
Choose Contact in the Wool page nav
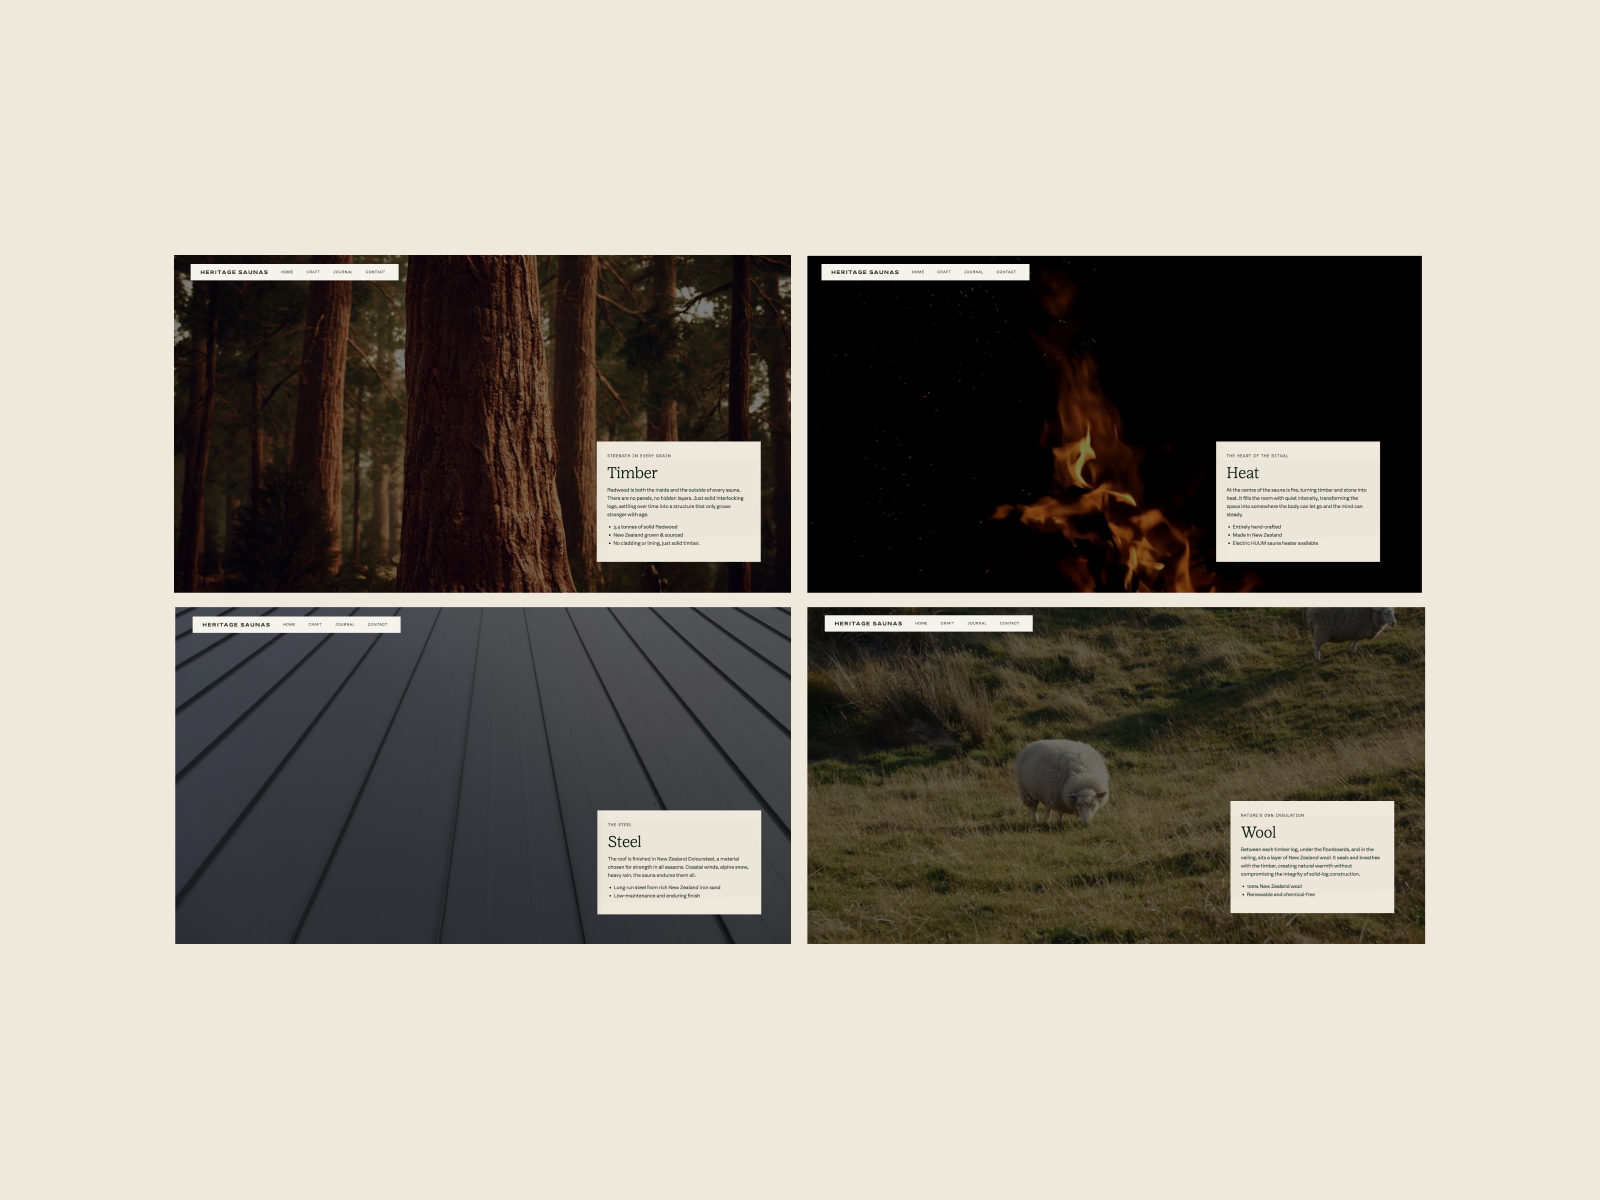pos(1010,624)
